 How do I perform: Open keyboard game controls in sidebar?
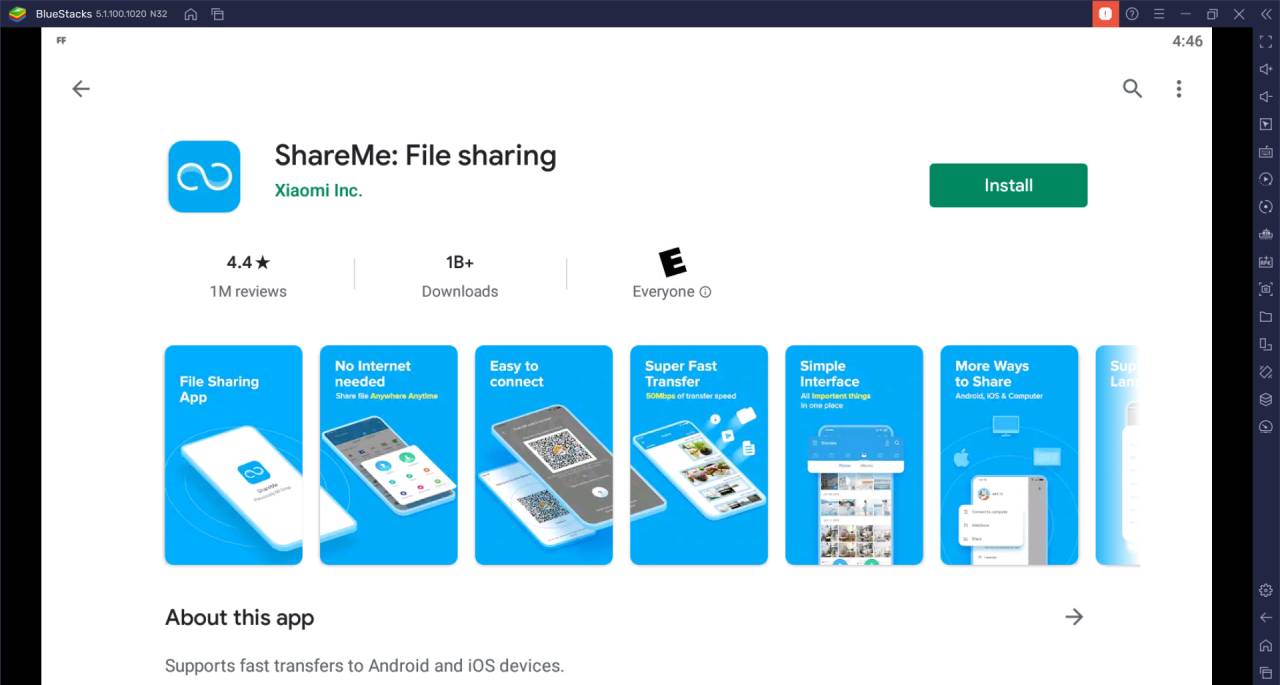point(1266,152)
